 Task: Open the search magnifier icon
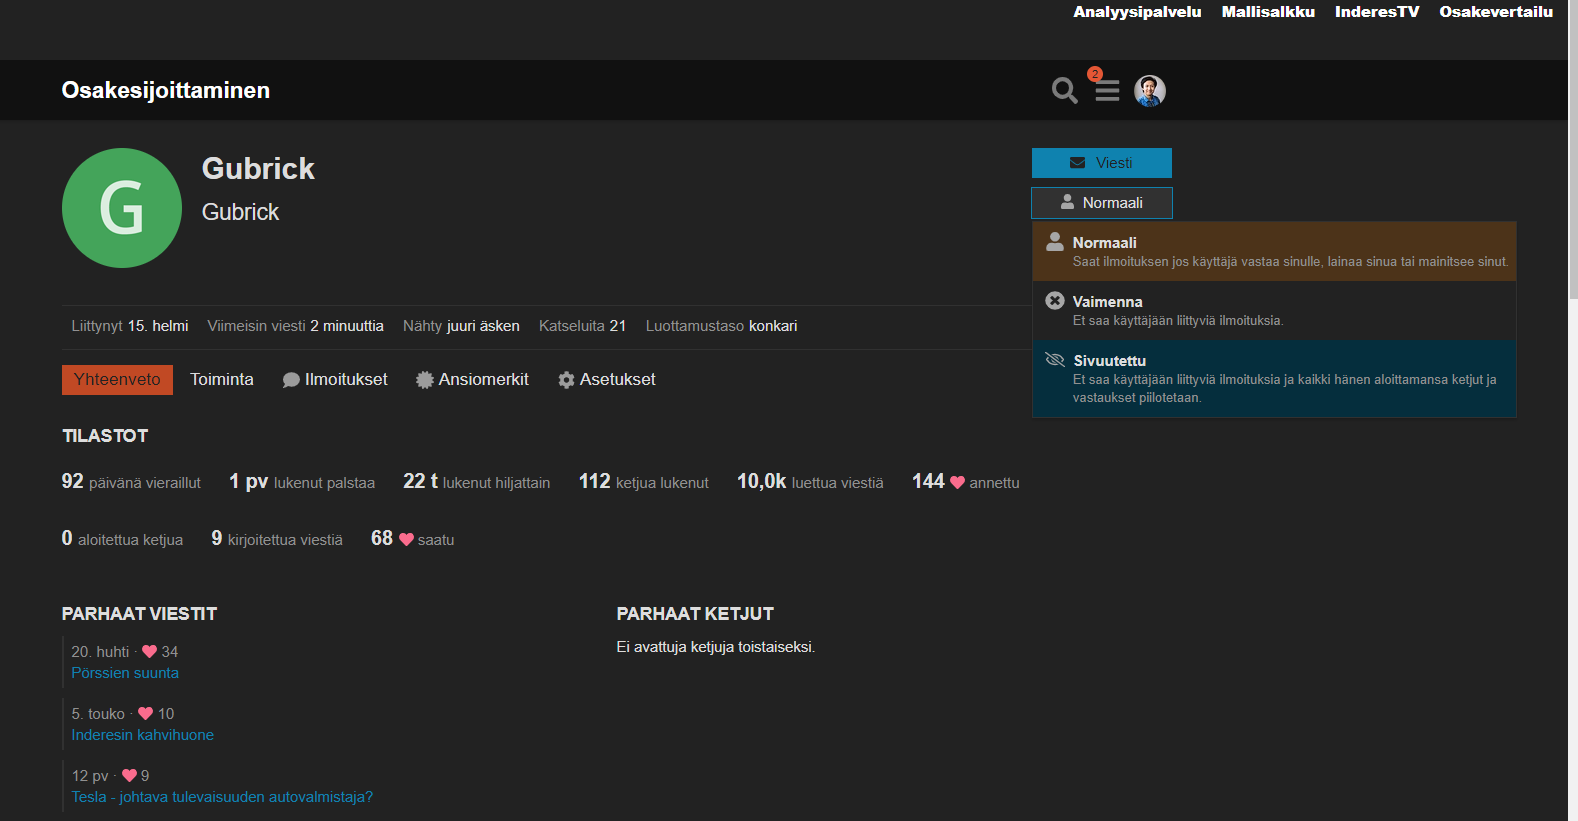tap(1064, 91)
